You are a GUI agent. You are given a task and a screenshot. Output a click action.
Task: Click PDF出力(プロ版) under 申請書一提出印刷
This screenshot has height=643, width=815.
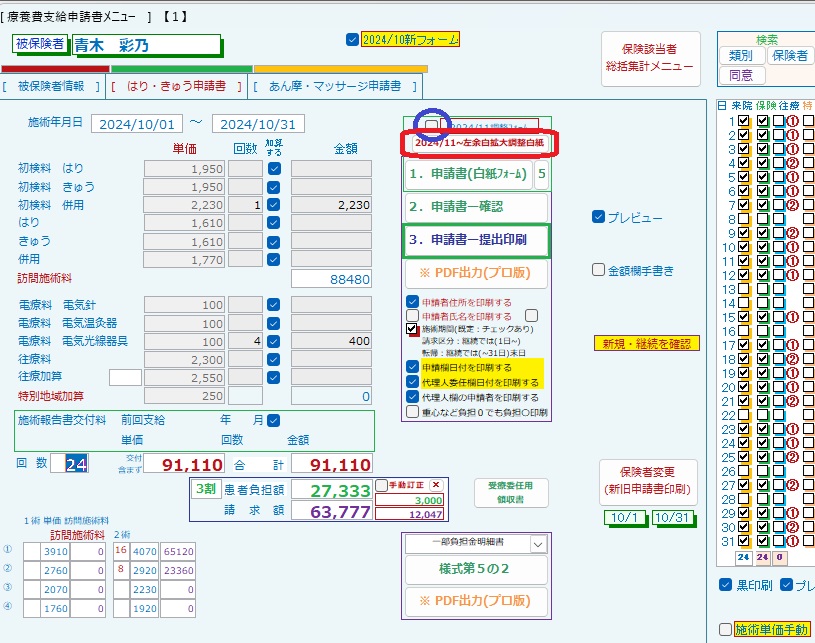click(x=476, y=273)
